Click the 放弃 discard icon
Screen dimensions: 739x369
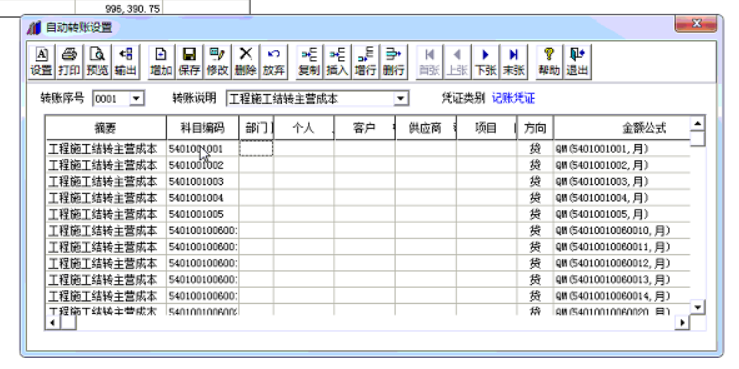click(x=274, y=61)
